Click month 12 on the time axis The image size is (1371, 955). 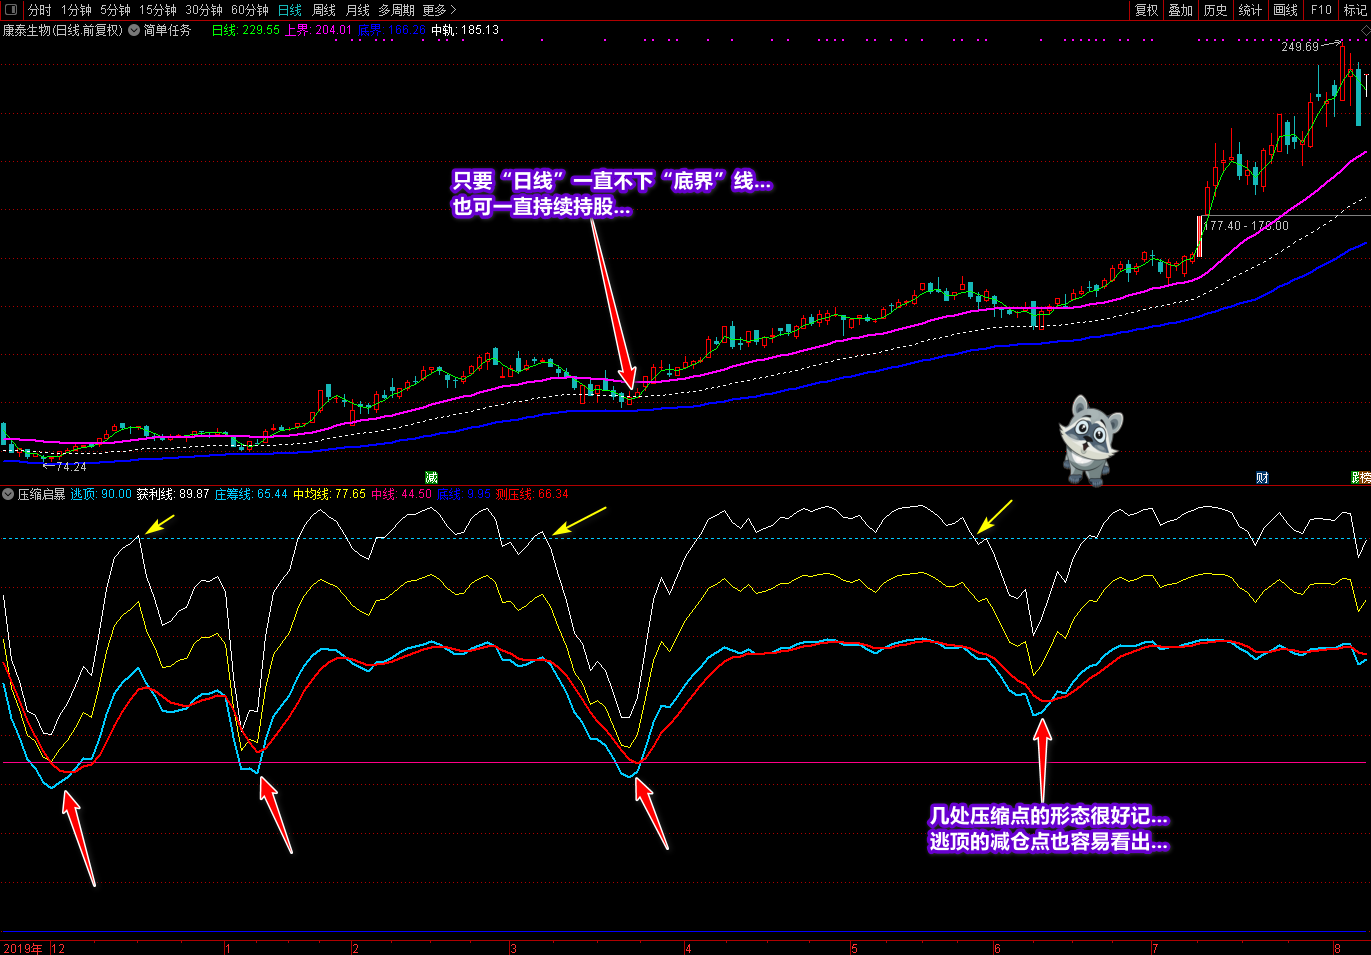click(58, 948)
